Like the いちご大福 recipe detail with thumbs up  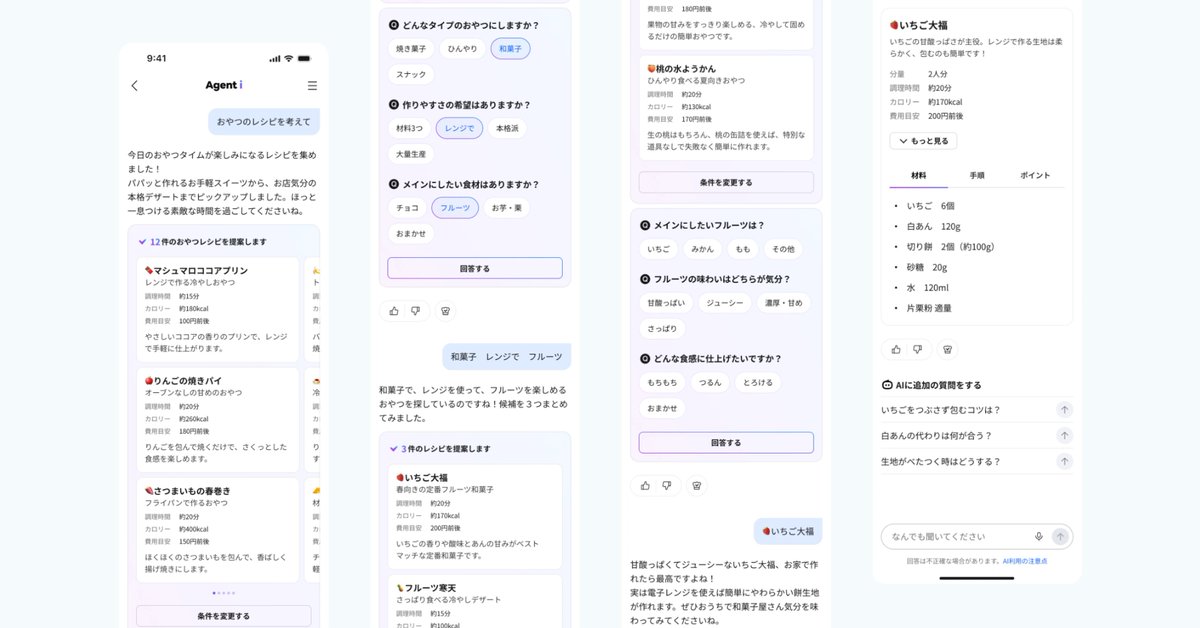(x=896, y=349)
